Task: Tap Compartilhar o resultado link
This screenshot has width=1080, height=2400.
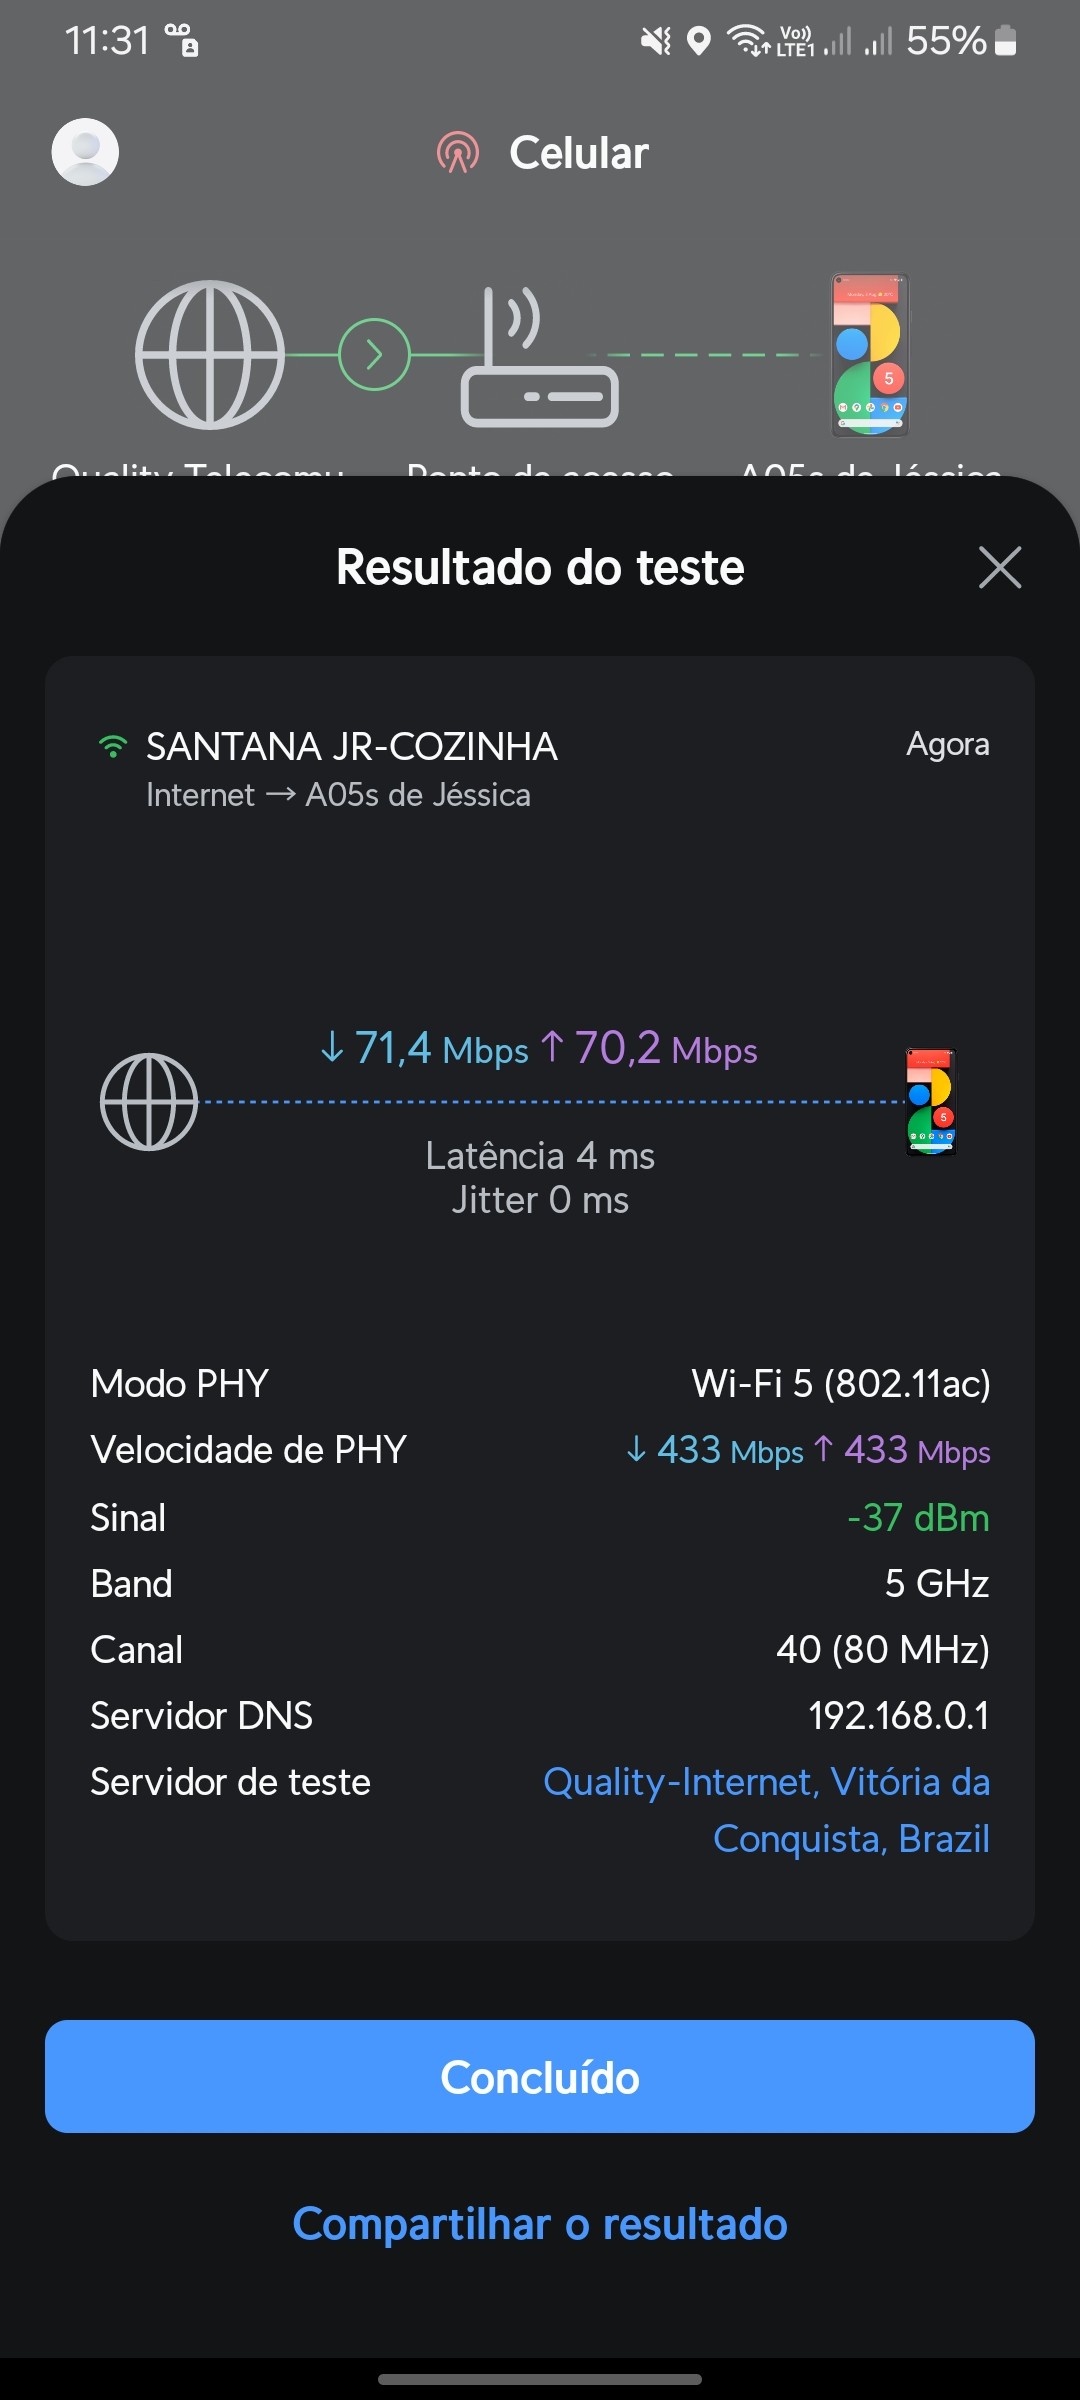Action: pyautogui.click(x=540, y=2224)
